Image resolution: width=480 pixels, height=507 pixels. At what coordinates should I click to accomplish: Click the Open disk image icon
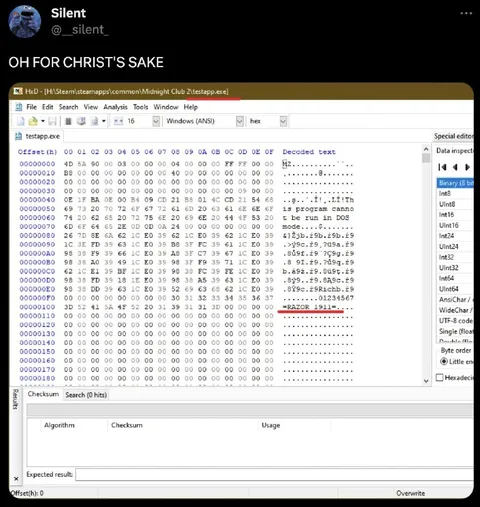(x=94, y=121)
